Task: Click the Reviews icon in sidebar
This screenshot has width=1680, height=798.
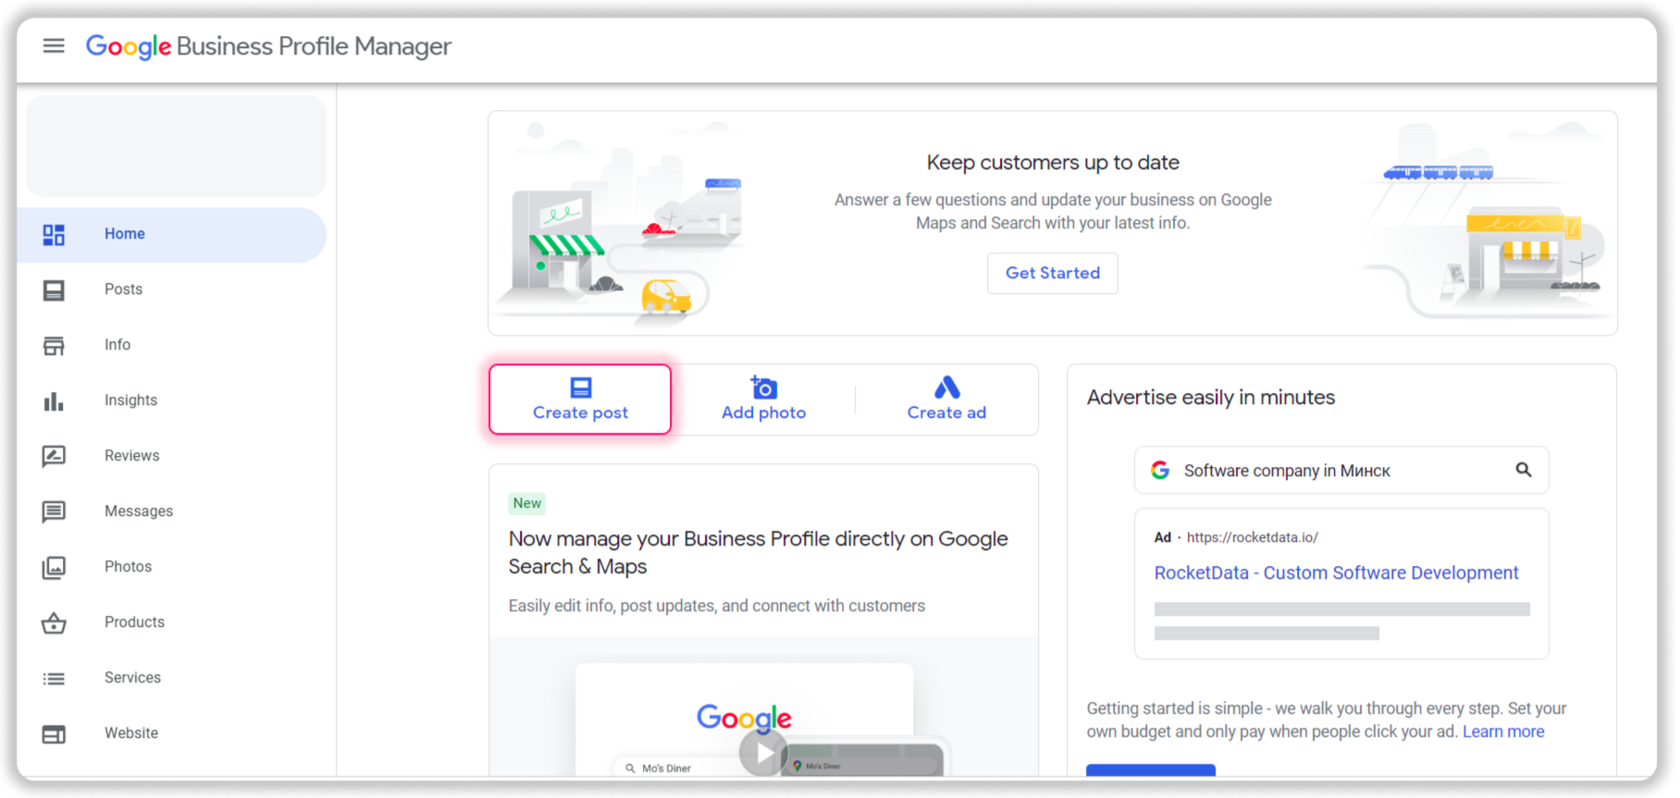Action: tap(54, 457)
